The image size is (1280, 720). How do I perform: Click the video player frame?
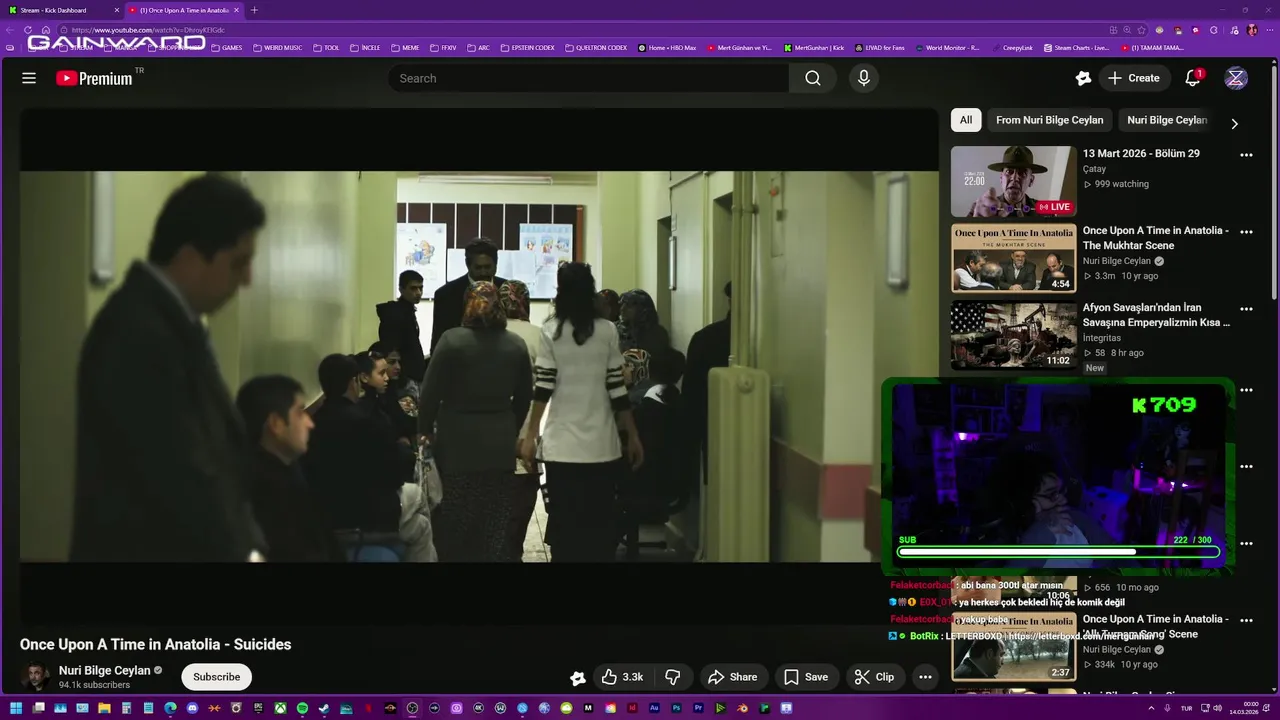click(479, 366)
